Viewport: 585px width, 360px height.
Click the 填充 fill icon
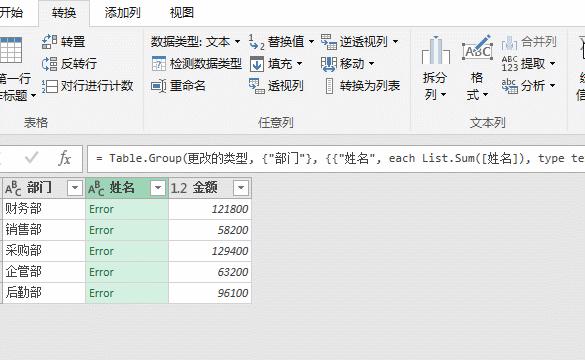point(256,64)
